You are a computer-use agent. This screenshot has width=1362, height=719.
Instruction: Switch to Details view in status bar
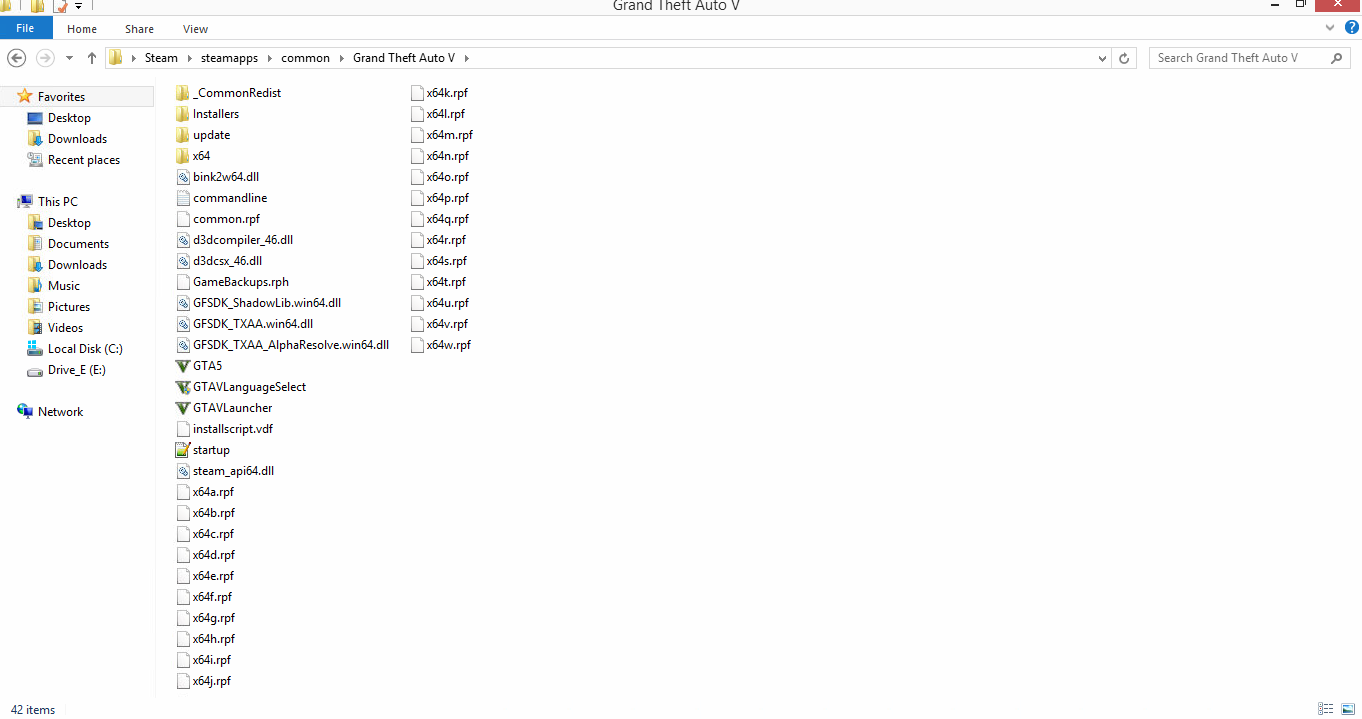click(x=1326, y=708)
